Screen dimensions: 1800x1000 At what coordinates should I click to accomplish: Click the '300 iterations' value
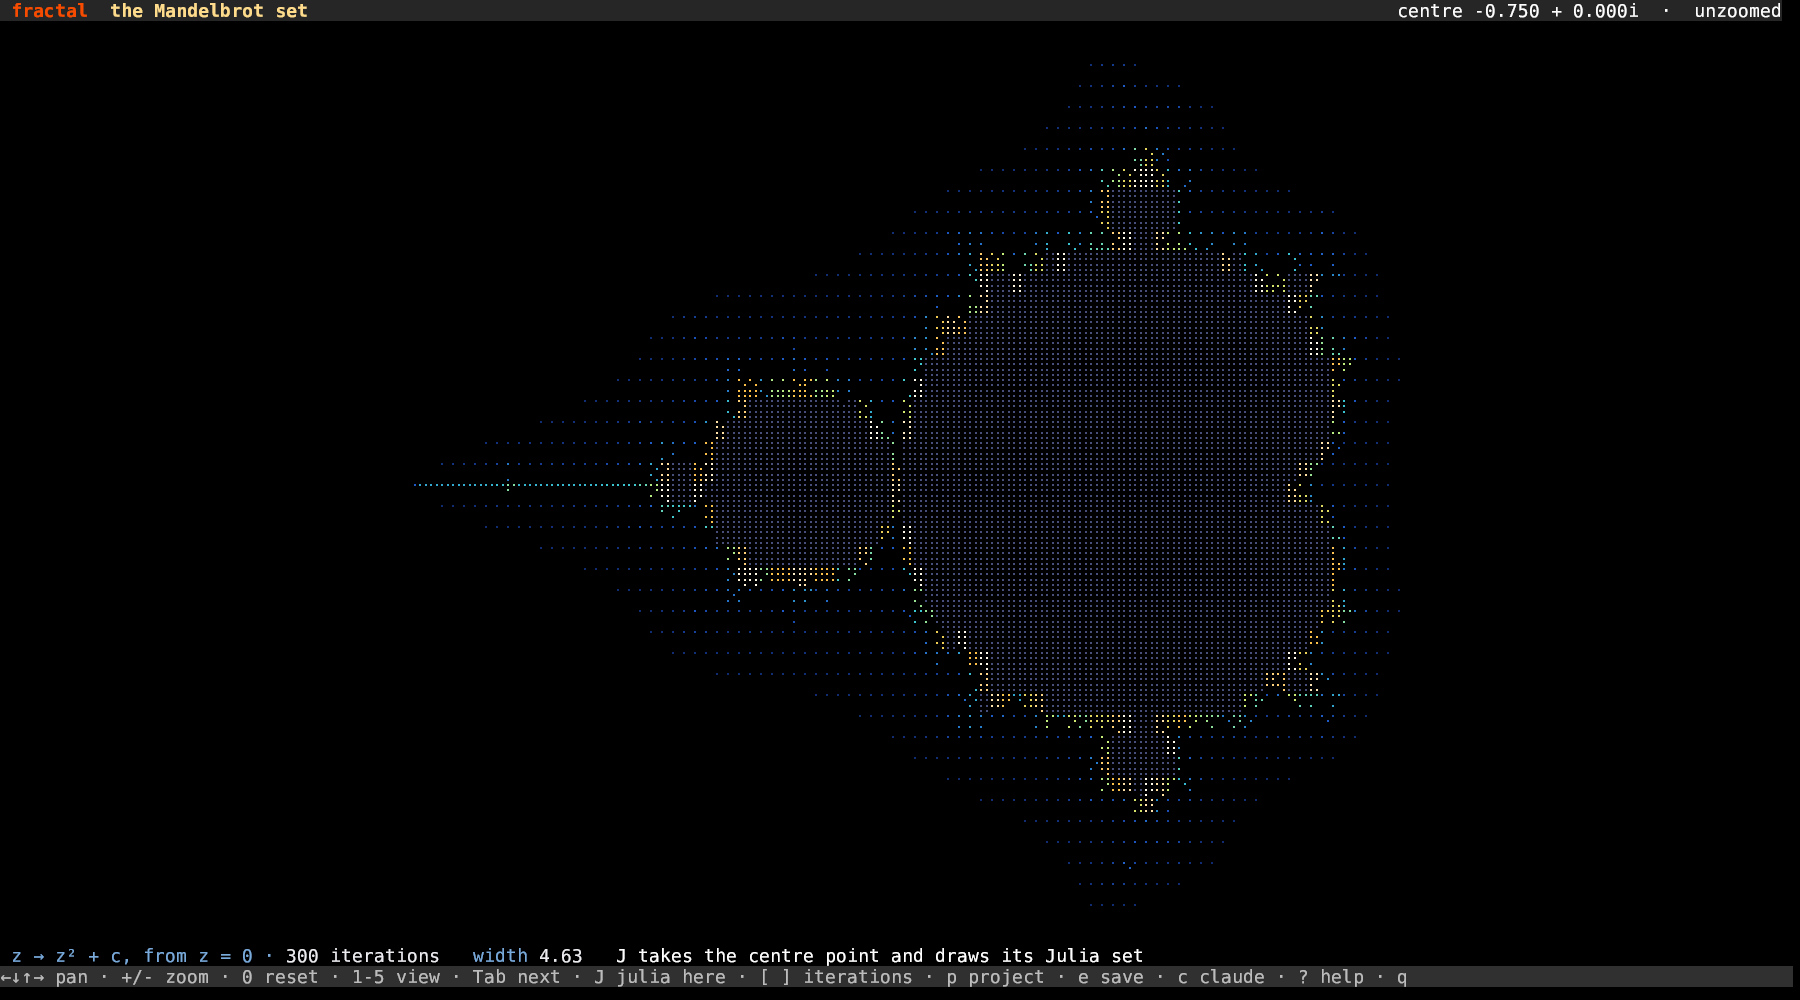pyautogui.click(x=362, y=956)
